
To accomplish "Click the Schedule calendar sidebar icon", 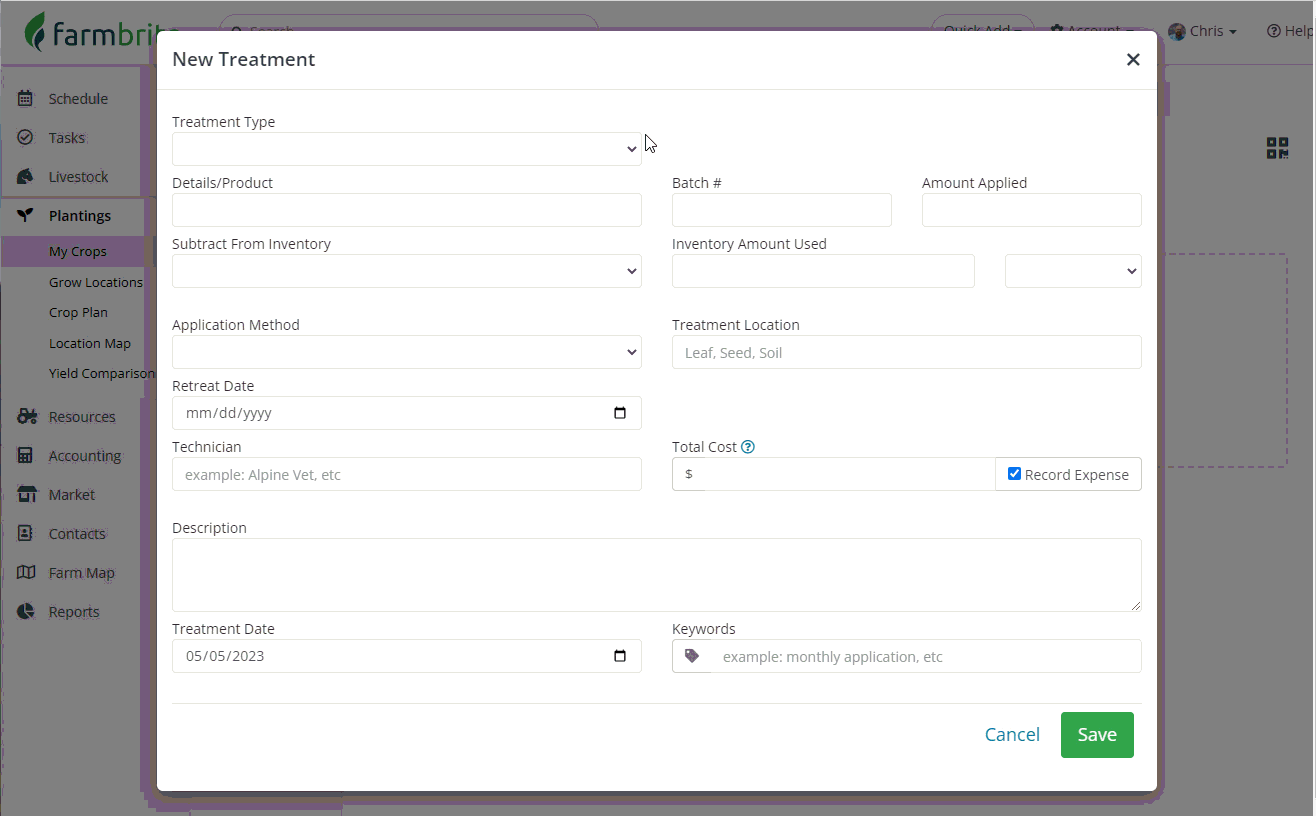I will [26, 99].
